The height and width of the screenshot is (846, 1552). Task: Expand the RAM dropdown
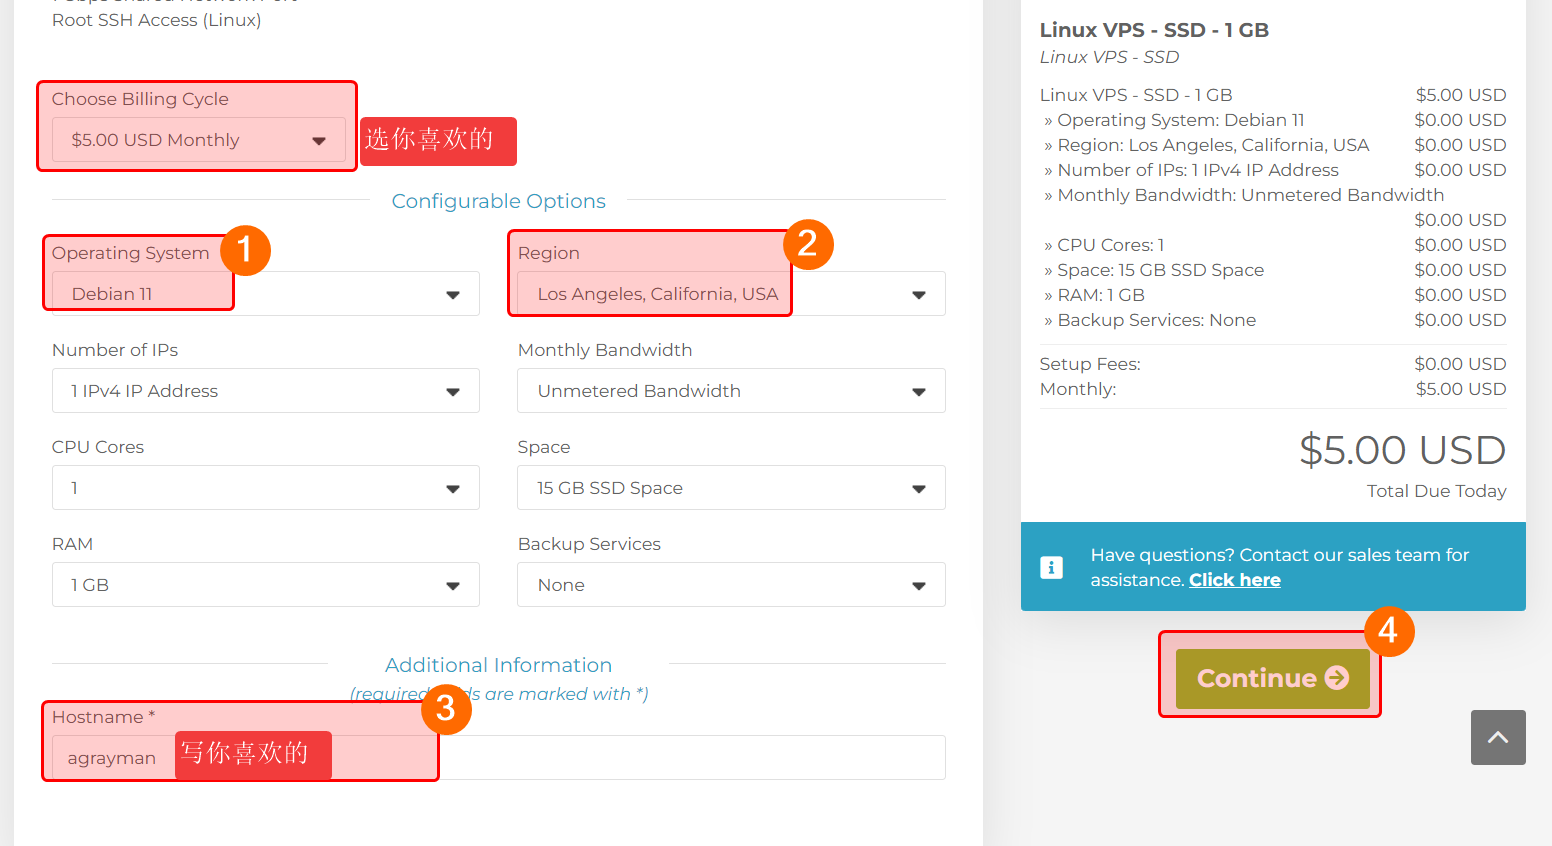coord(265,585)
